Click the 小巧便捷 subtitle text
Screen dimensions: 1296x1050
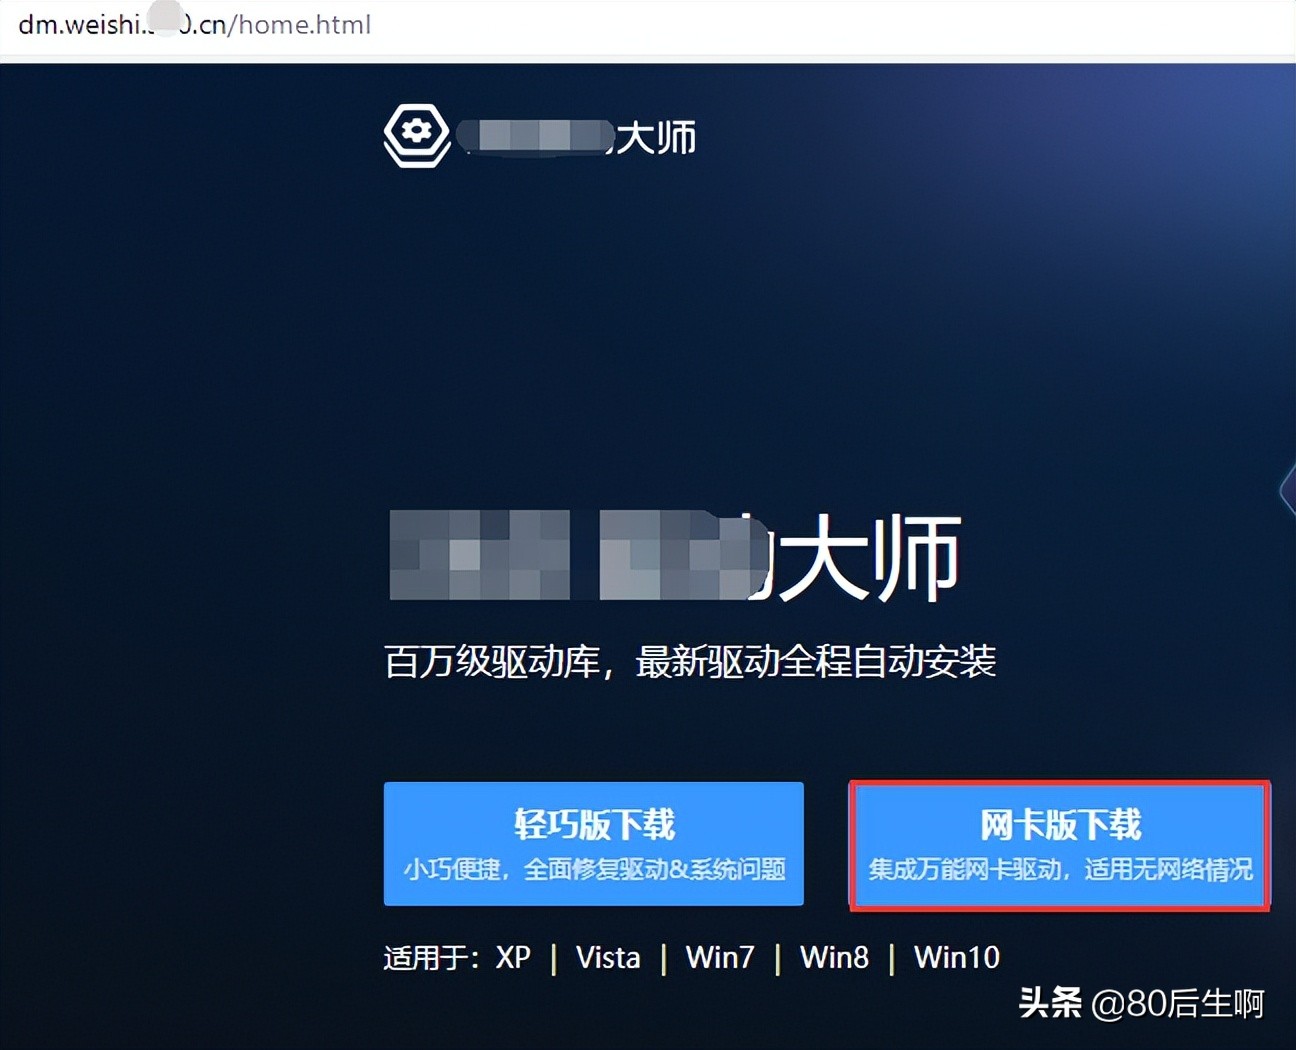pyautogui.click(x=593, y=870)
